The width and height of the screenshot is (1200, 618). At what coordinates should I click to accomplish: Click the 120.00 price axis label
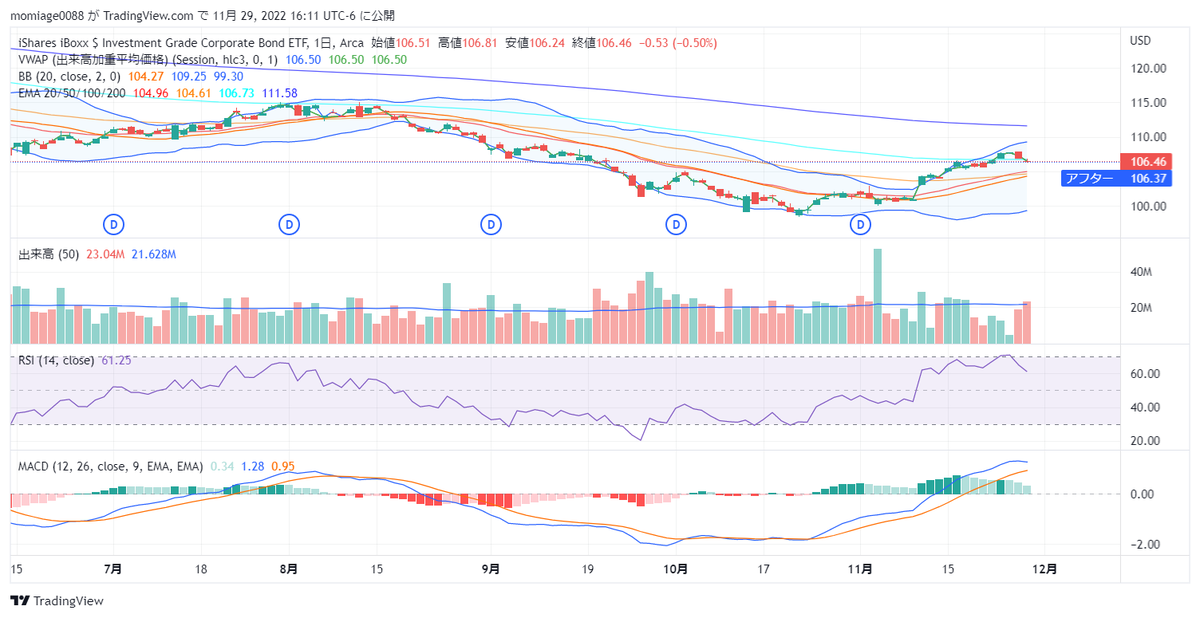coord(1148,69)
